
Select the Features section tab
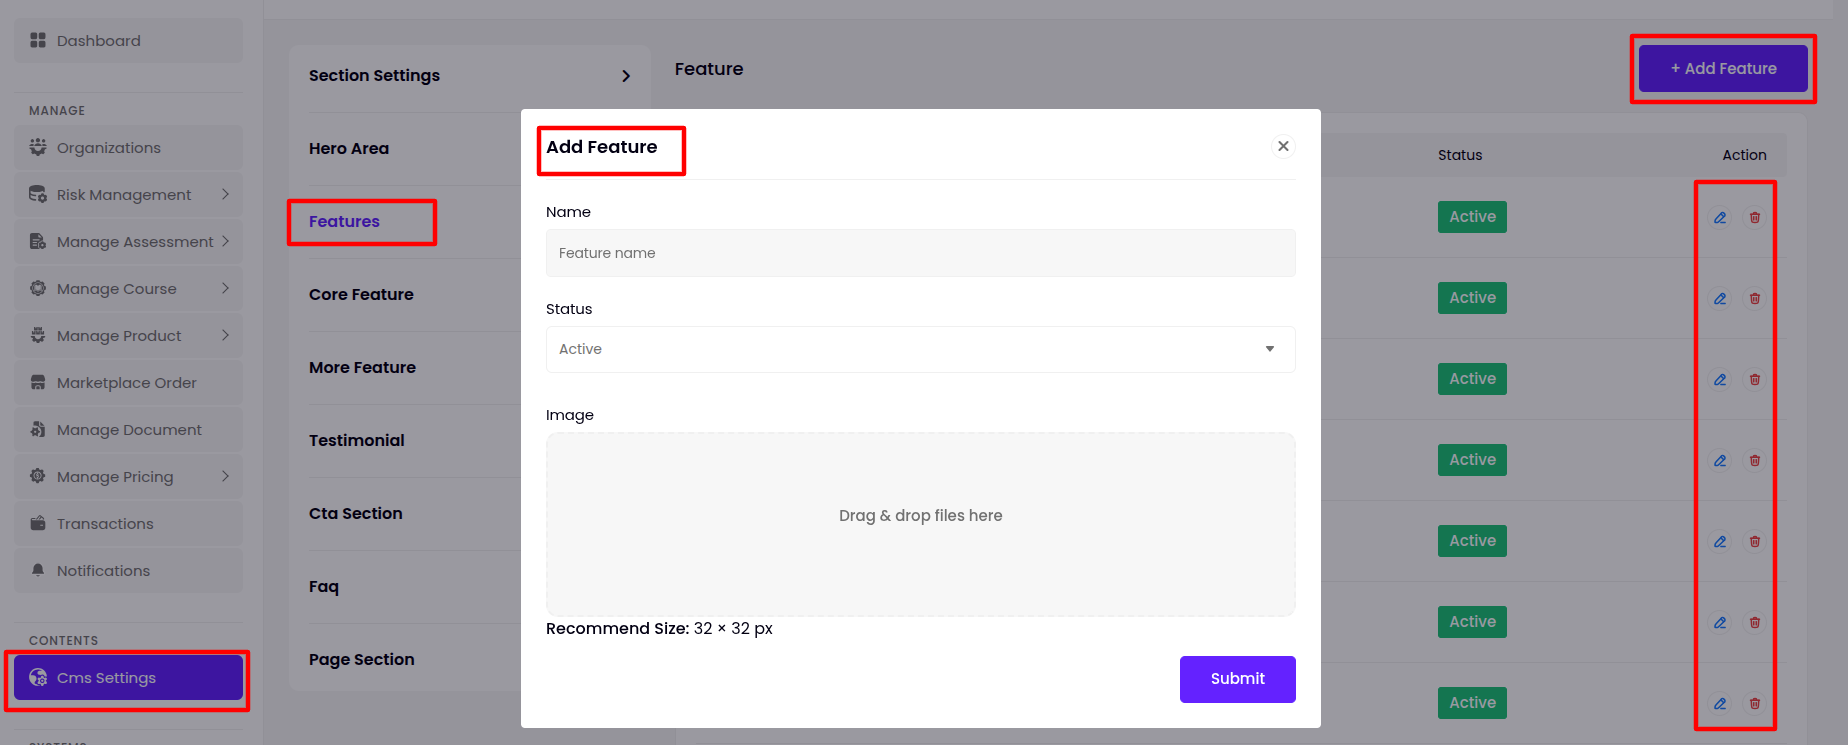(344, 221)
